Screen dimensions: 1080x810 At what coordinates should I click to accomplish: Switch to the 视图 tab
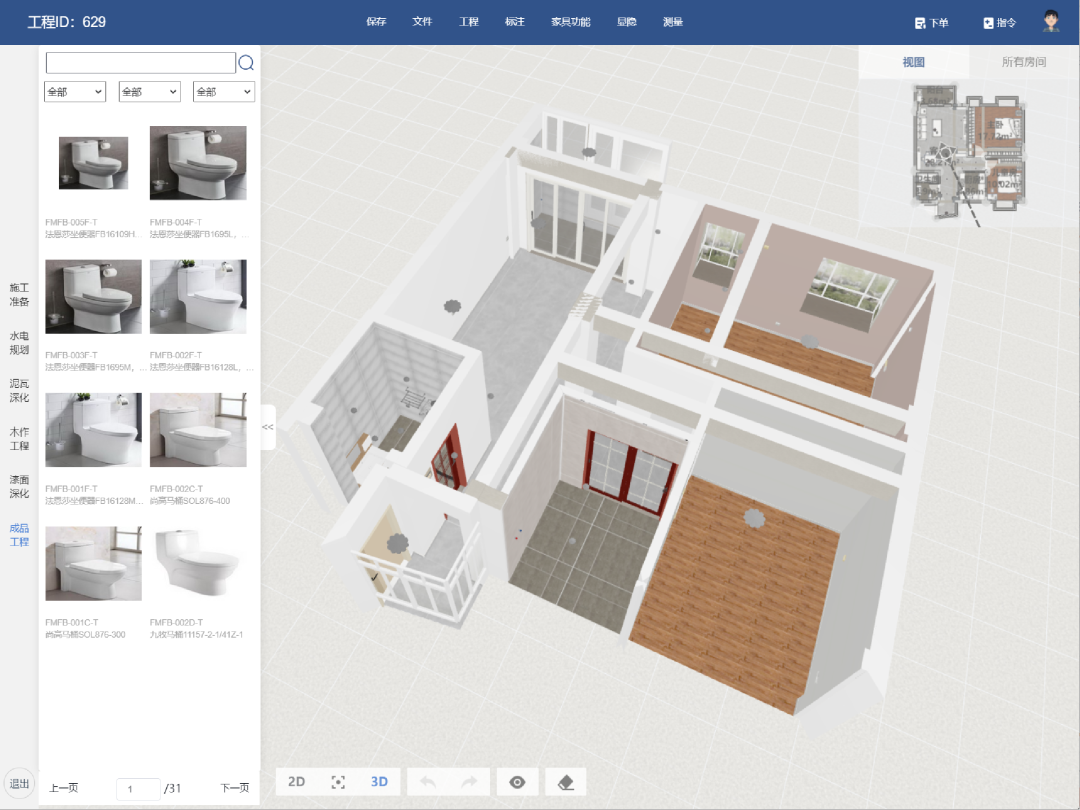[914, 62]
